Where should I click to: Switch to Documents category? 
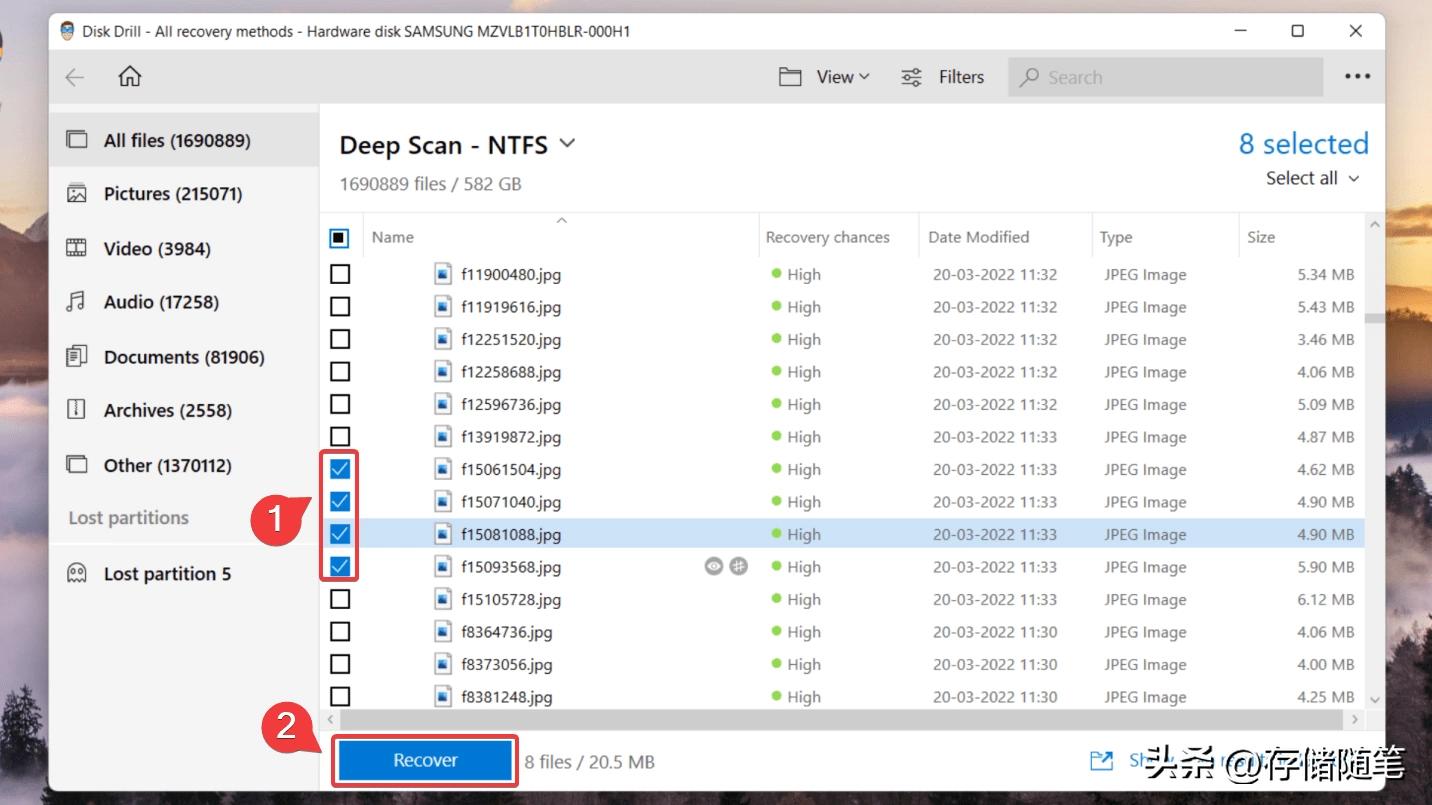(183, 357)
